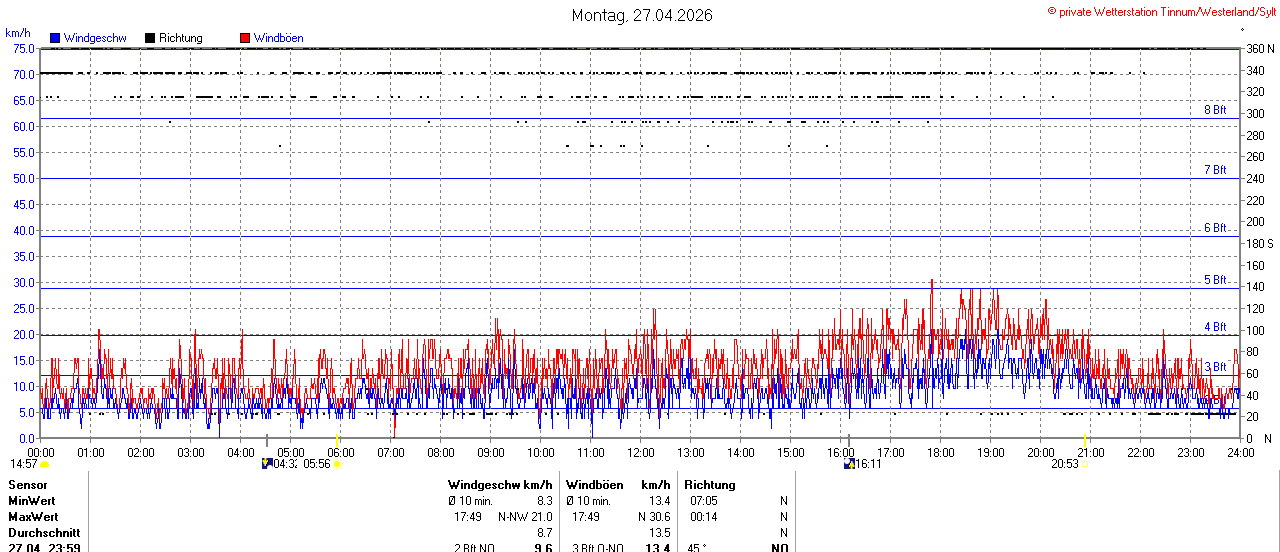This screenshot has height=552, width=1280.
Task: Click the MaxWert row label
Action: [34, 517]
